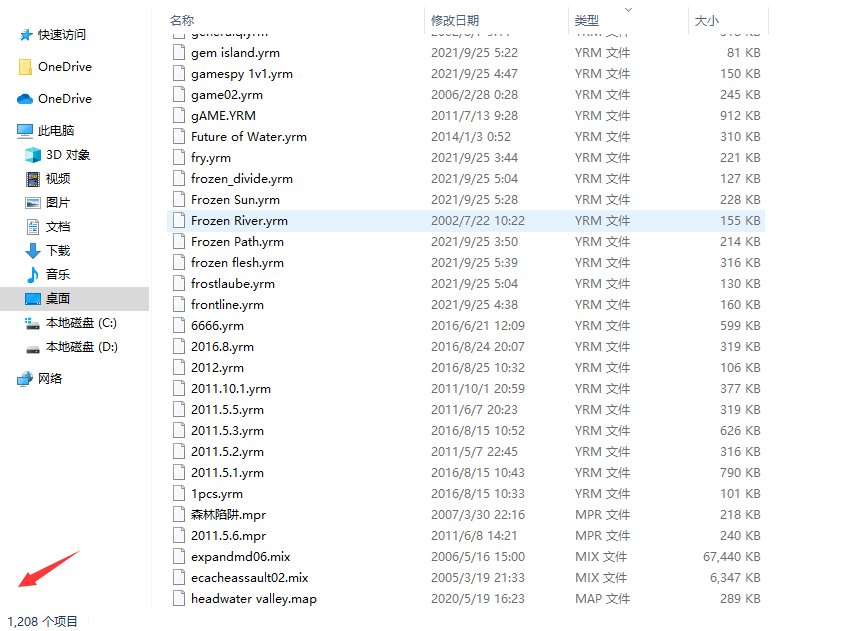Click the Type column header

point(587,20)
